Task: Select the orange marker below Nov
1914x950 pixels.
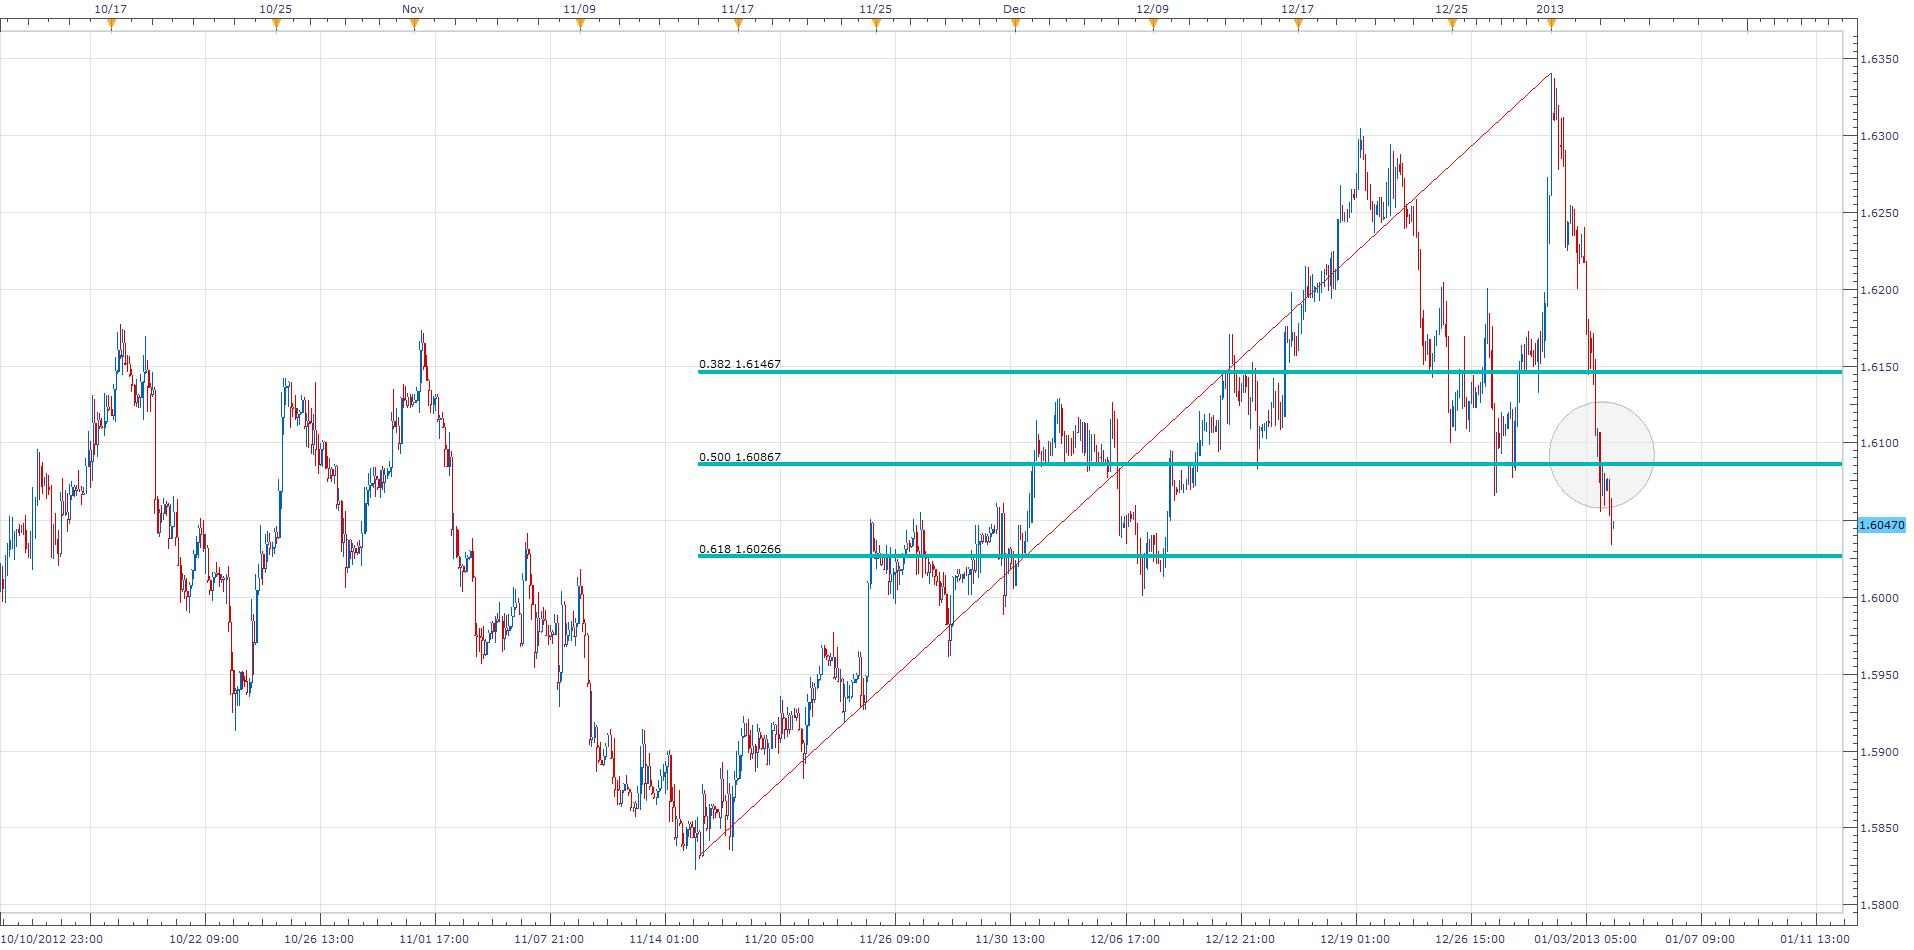Action: point(414,25)
